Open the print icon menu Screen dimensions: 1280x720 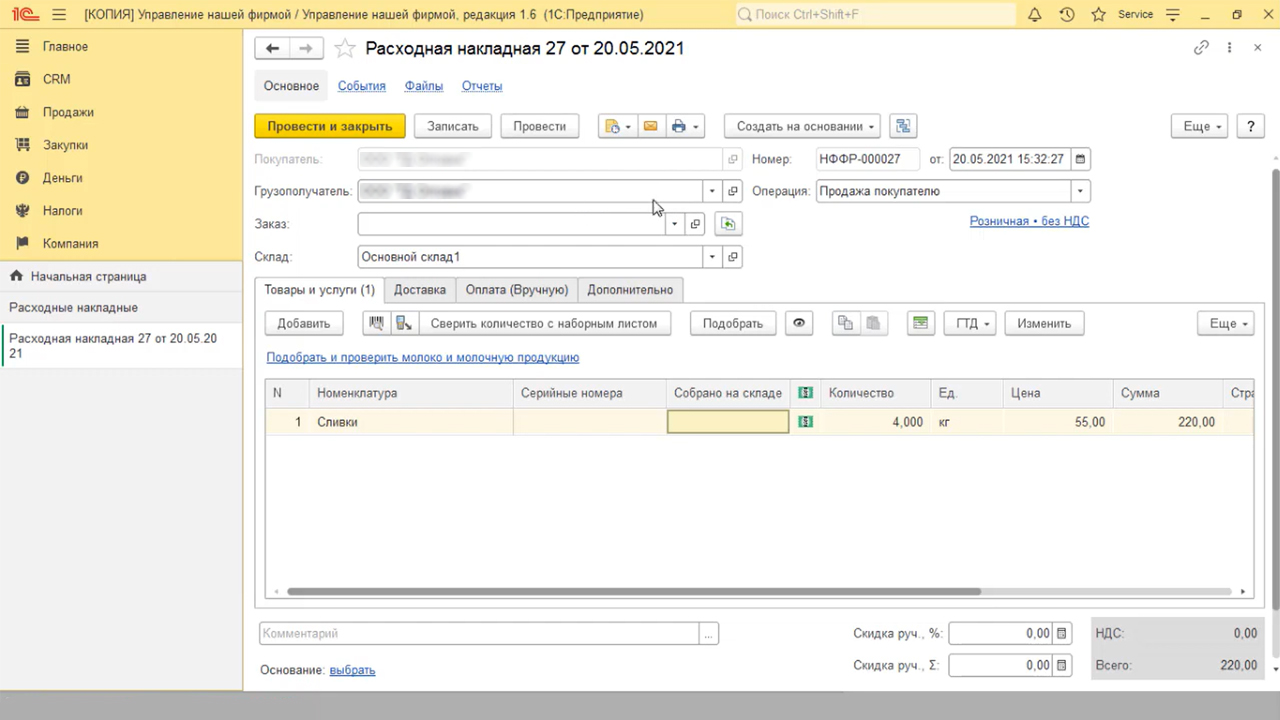pos(685,126)
